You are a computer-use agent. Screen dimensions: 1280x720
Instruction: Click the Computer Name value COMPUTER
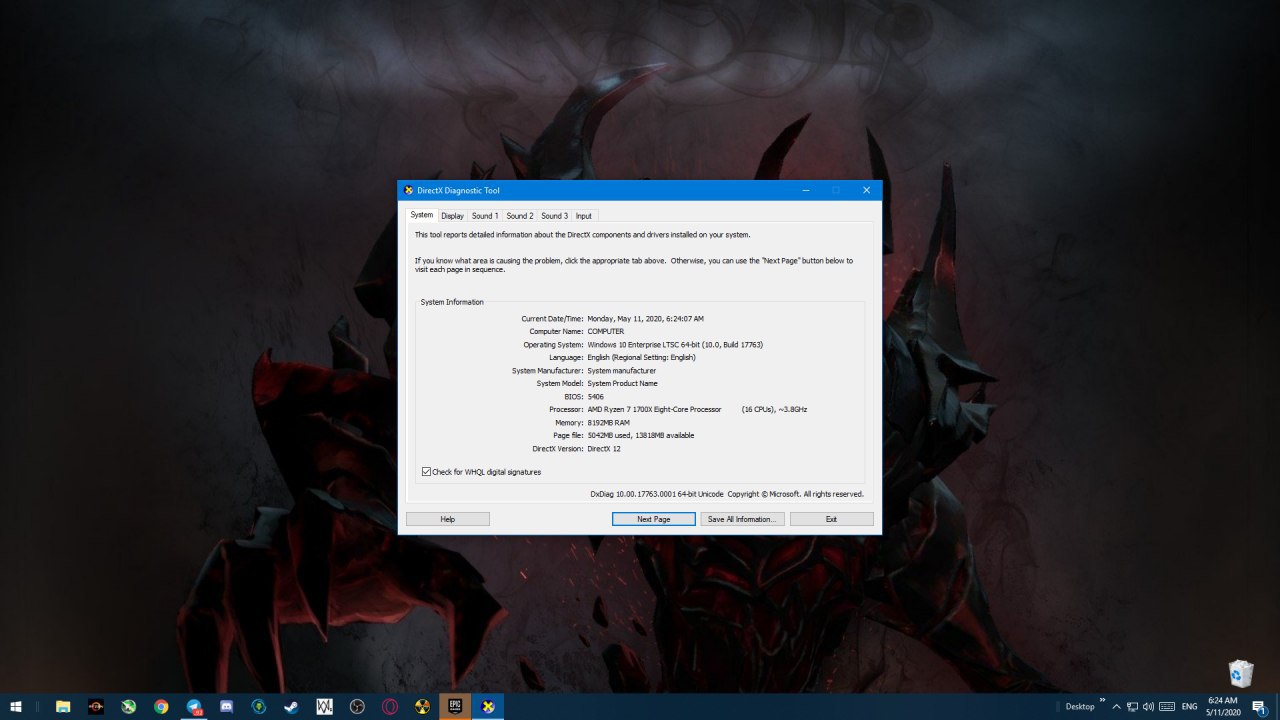[606, 331]
